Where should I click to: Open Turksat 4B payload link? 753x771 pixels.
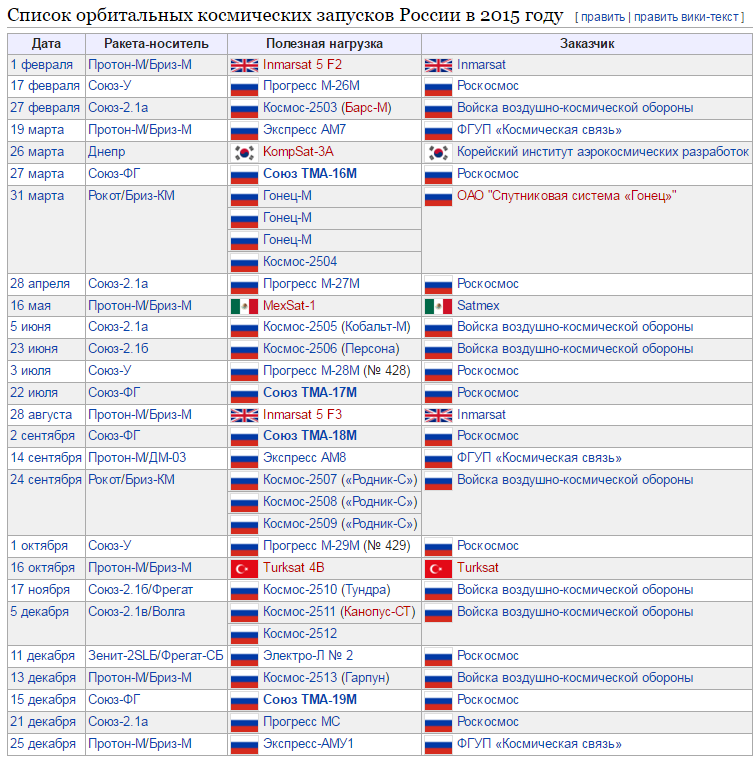294,567
